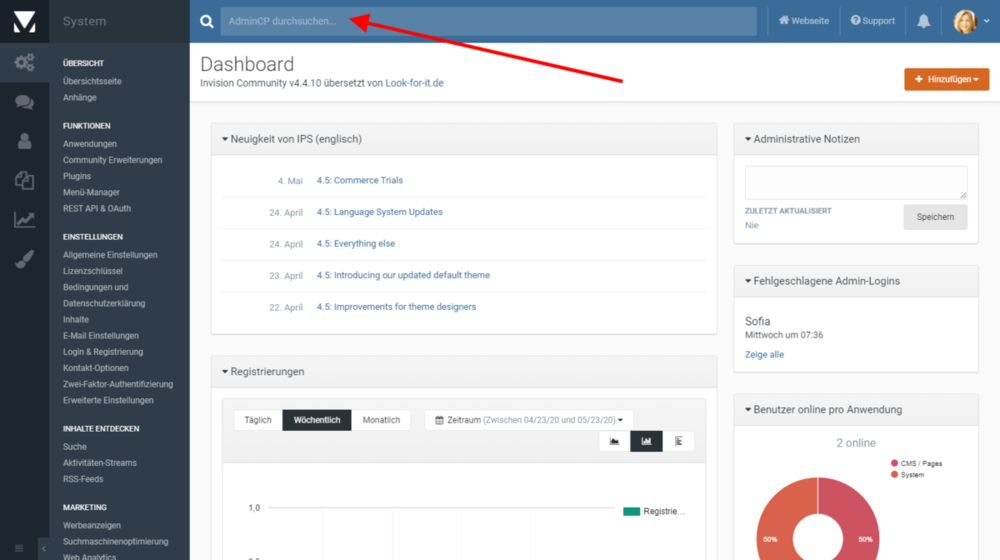This screenshot has width=1000, height=560.
Task: Open Allgemeine Einstellungen in sidebar
Action: coord(110,255)
